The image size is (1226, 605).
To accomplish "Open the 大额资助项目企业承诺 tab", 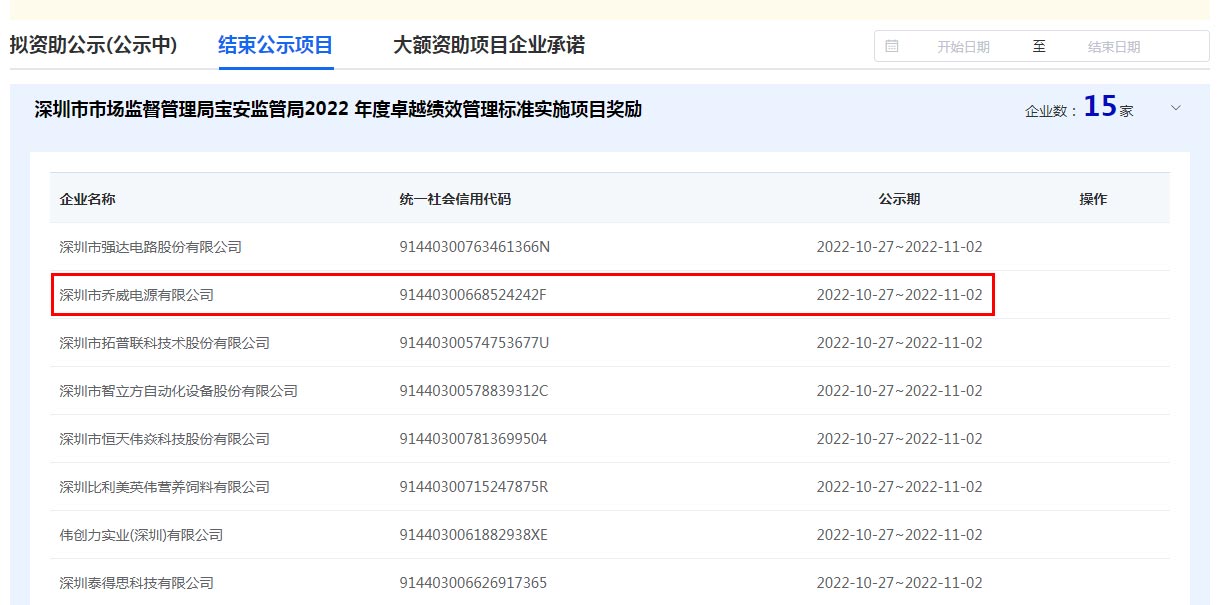I will [x=488, y=45].
